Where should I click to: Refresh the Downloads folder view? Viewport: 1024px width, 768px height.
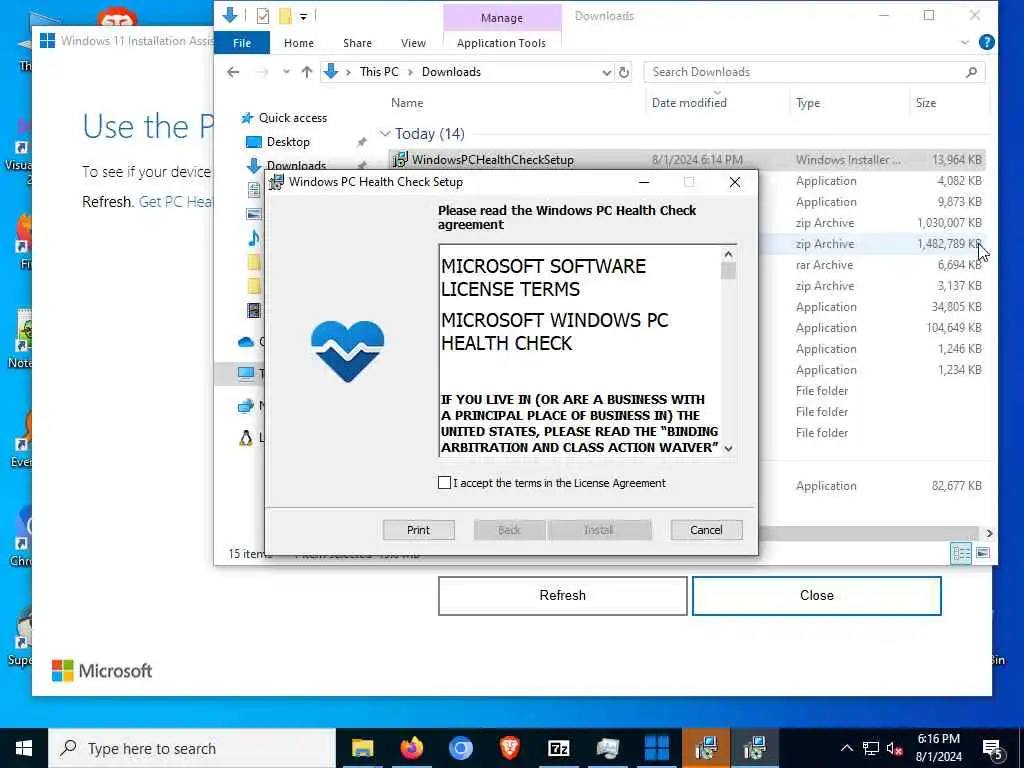624,72
